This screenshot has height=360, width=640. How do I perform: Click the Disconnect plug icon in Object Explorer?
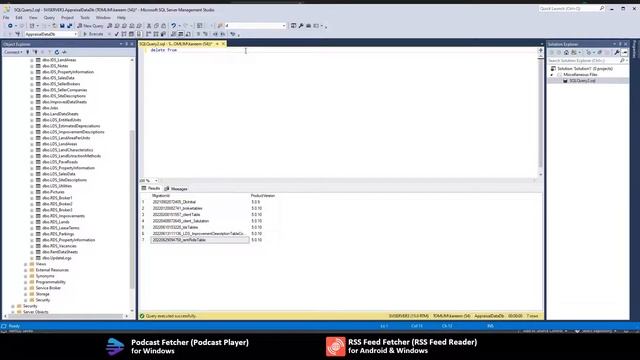tap(35, 52)
